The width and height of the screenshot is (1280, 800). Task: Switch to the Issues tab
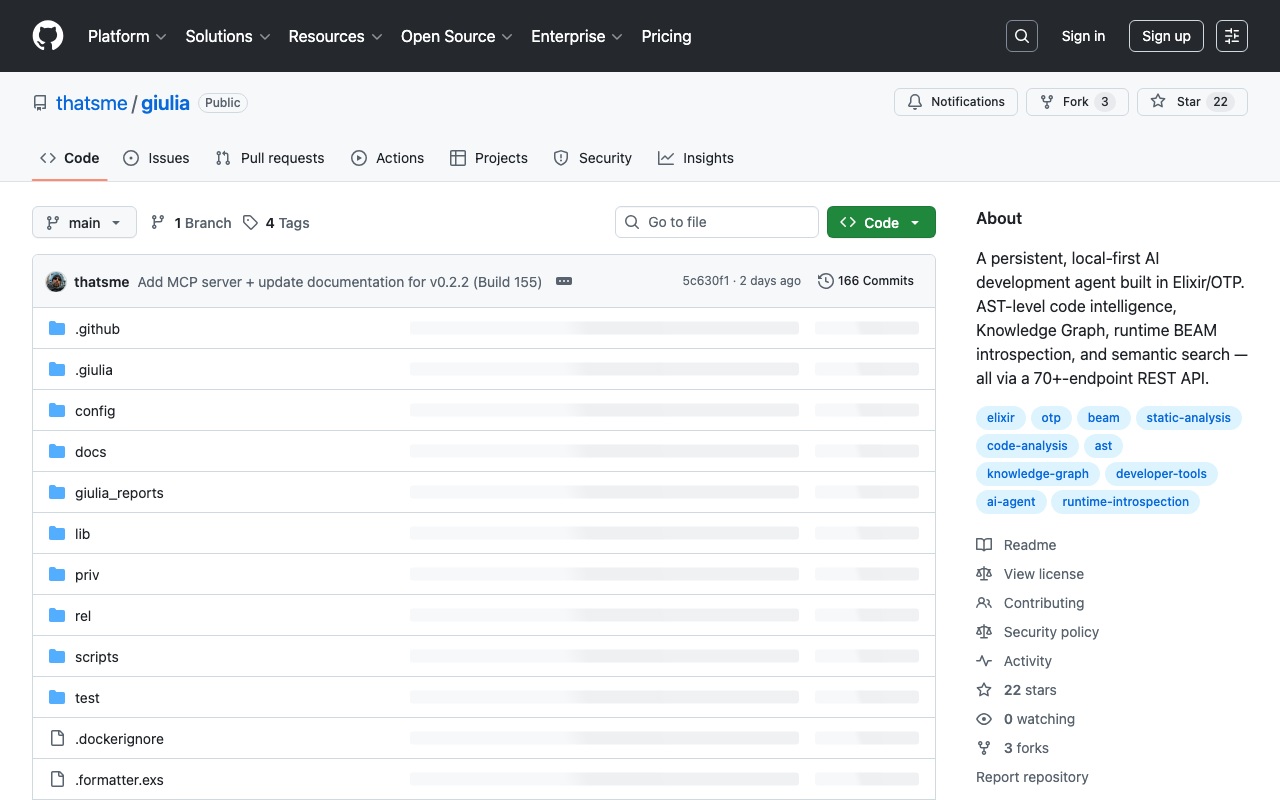tap(156, 158)
